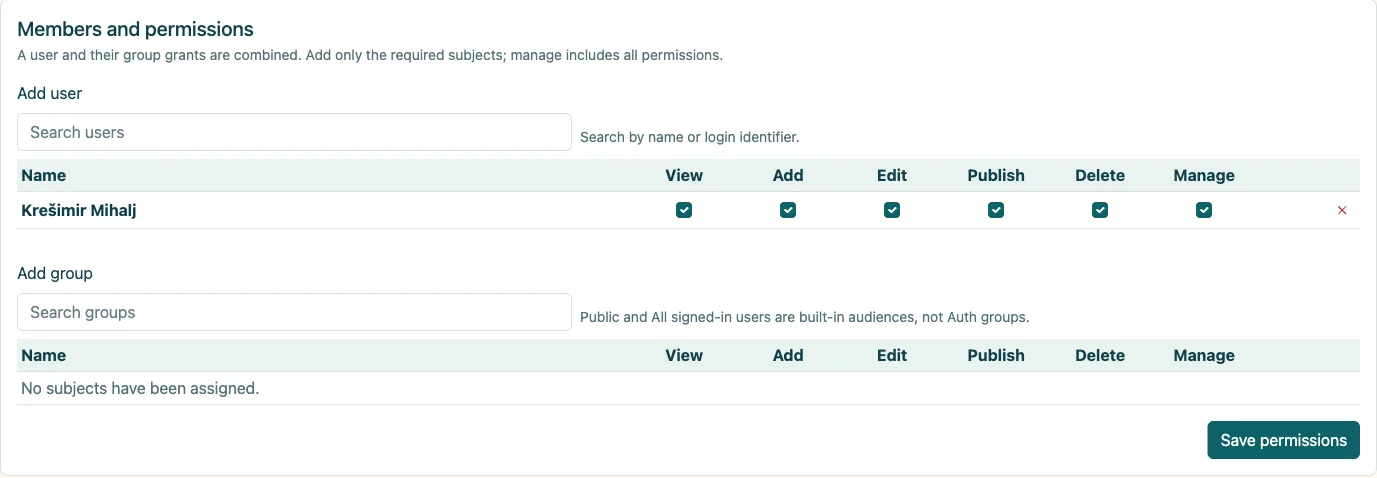Click the Add user label
Viewport: 1377px width, 478px height.
point(50,93)
